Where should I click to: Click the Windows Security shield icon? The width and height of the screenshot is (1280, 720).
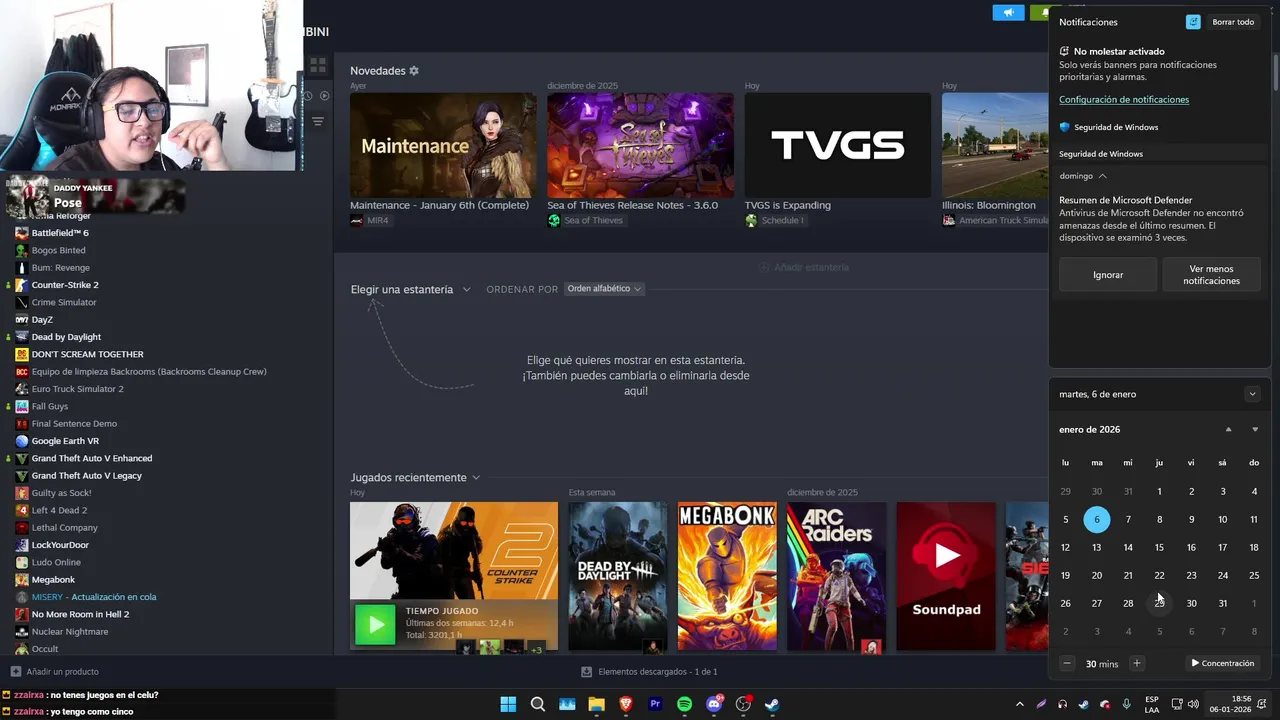click(1065, 127)
